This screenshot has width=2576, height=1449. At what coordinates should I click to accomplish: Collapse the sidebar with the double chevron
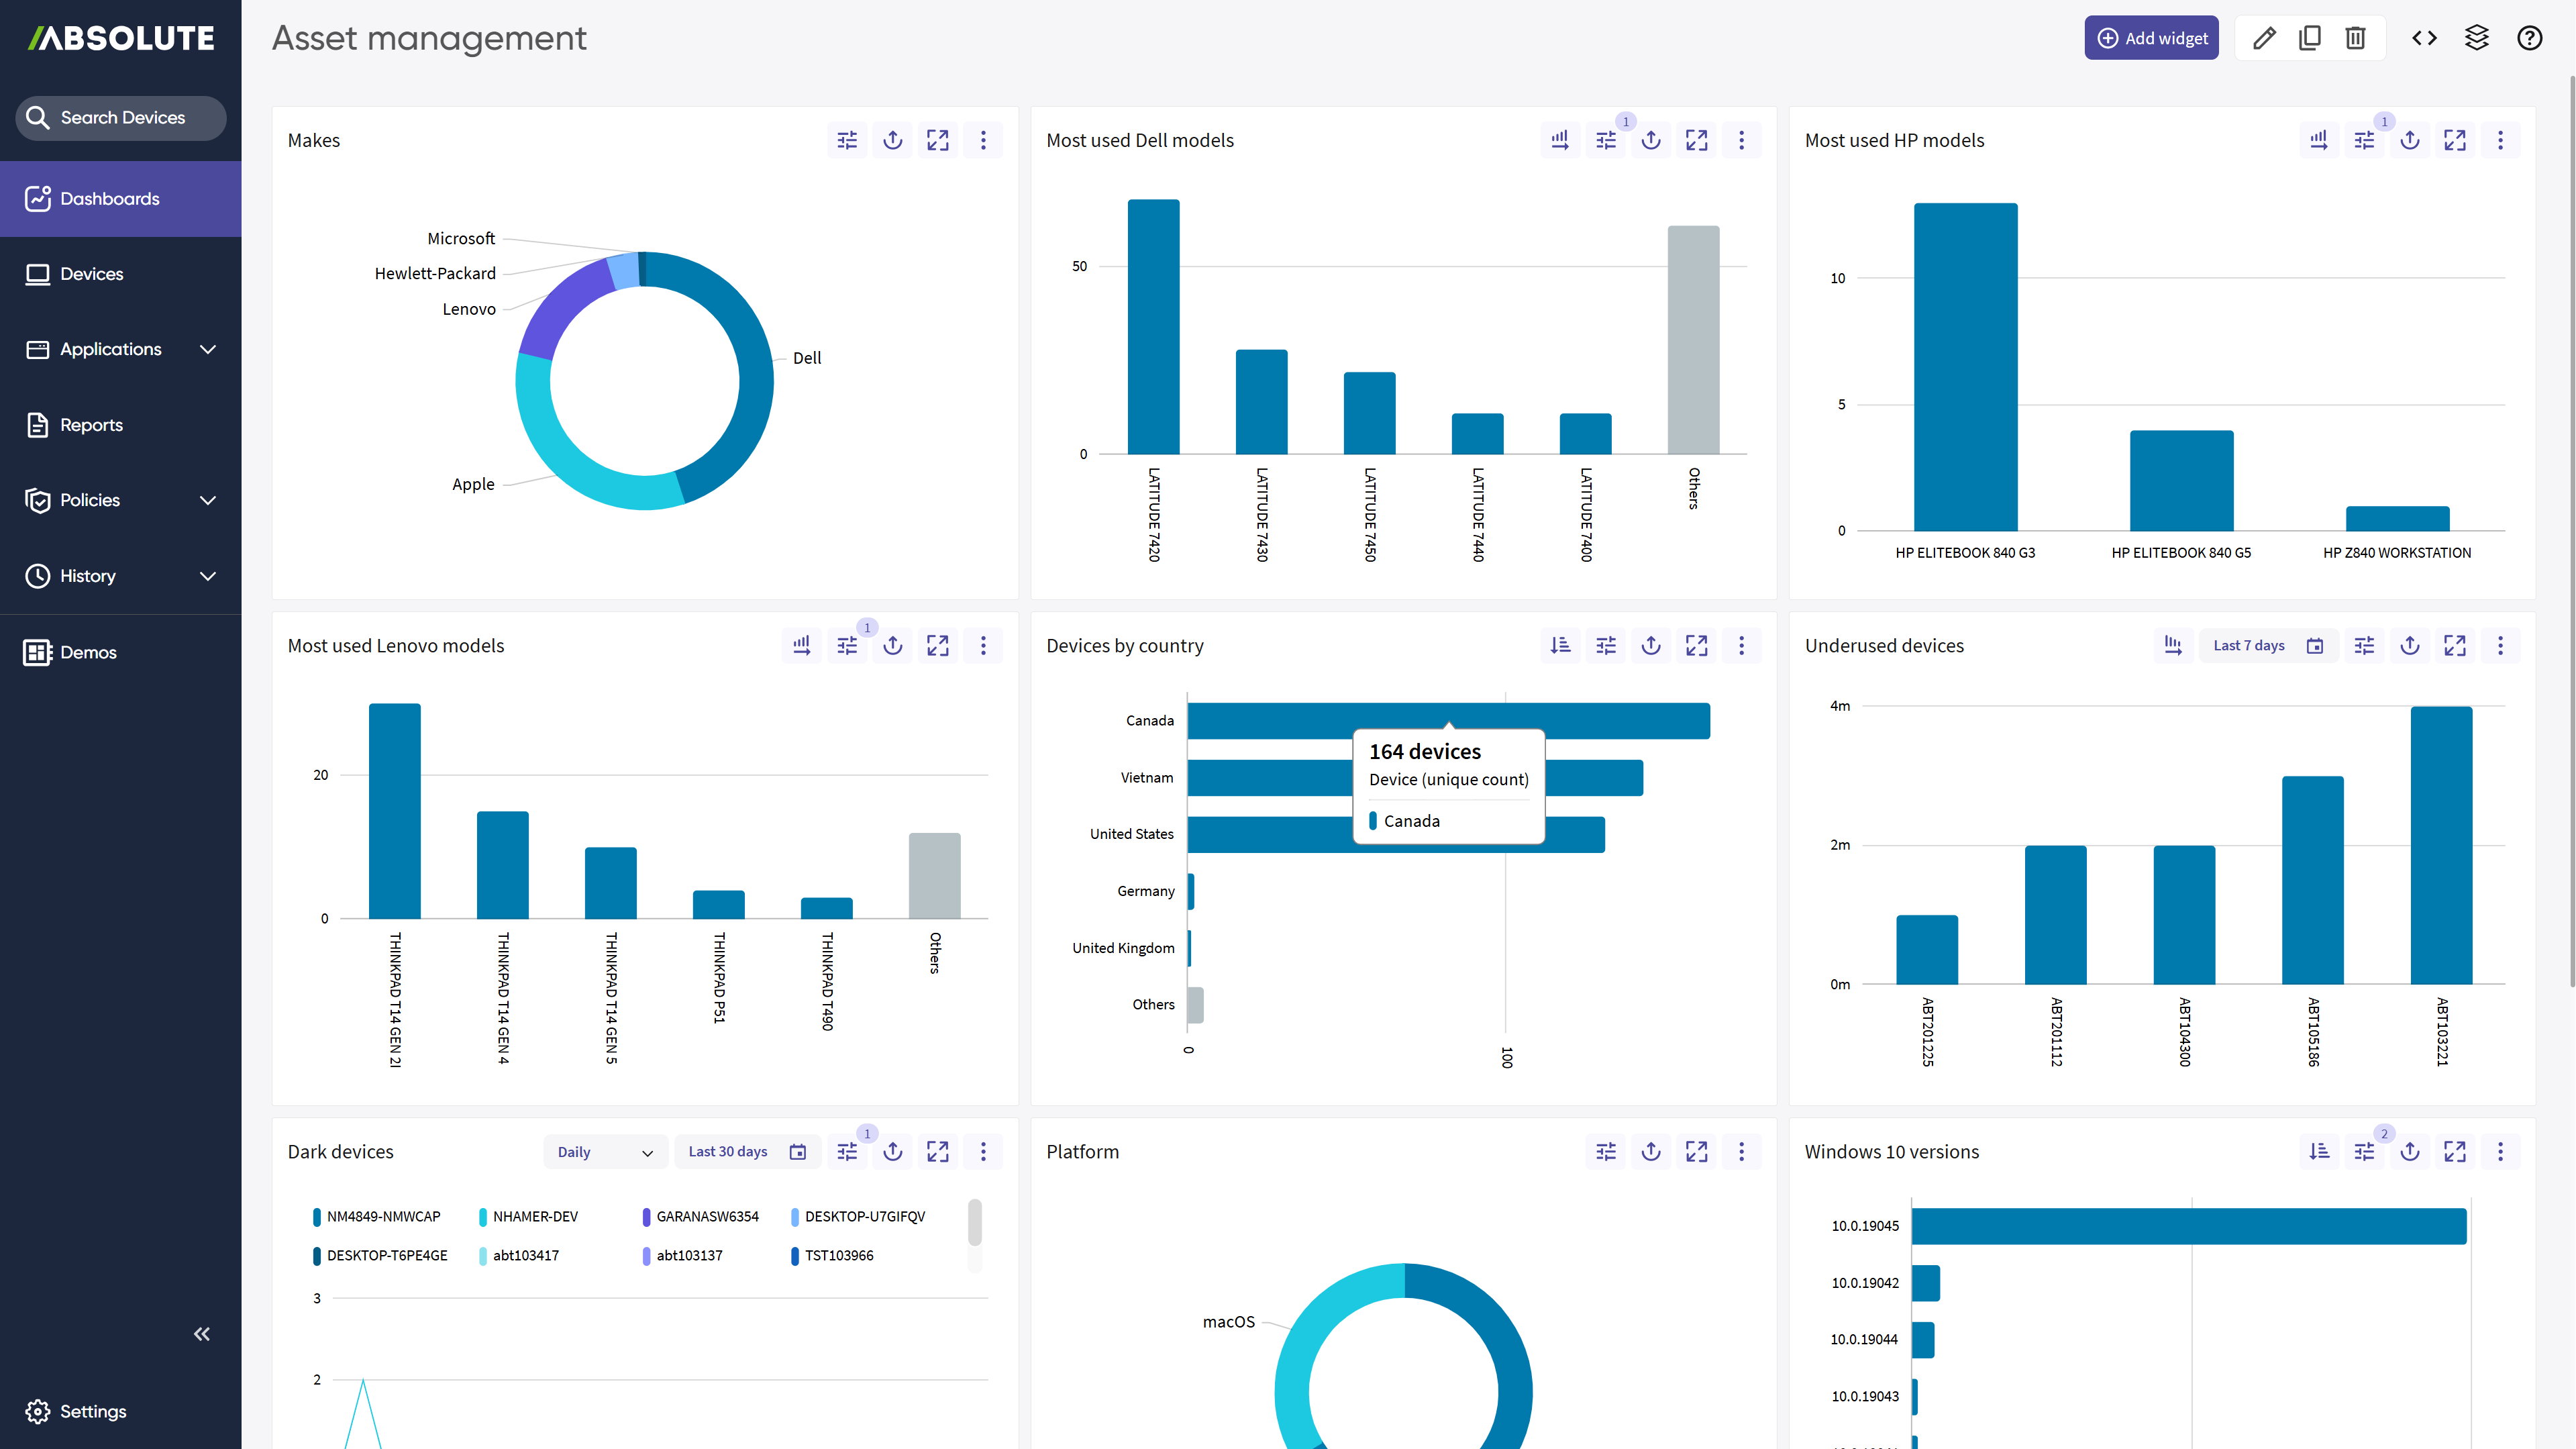tap(202, 1334)
